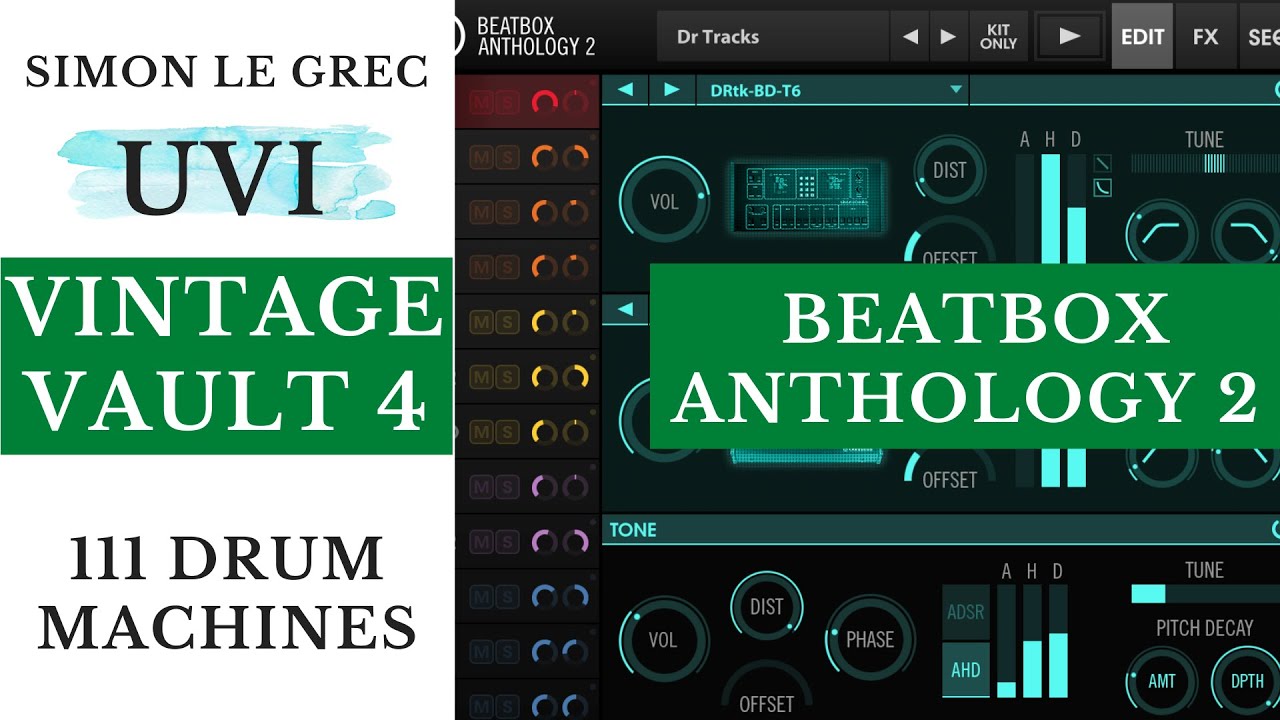The image size is (1280, 720).
Task: Click the right knob on second purple track
Action: [x=575, y=542]
